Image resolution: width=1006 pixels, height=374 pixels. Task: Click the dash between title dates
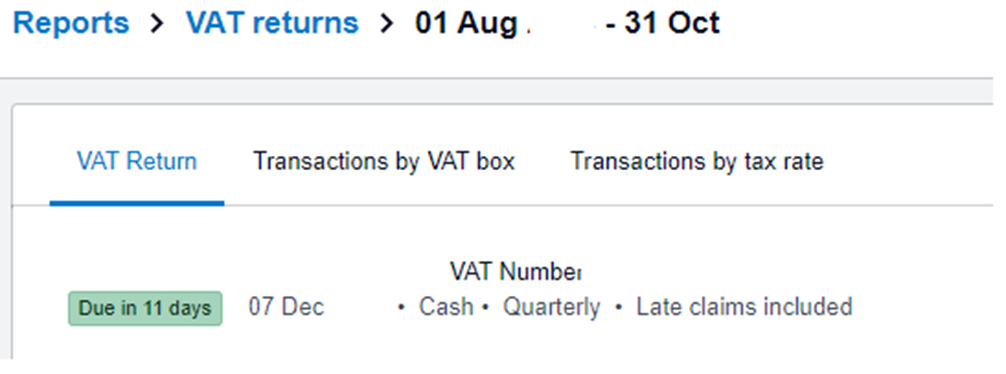610,26
